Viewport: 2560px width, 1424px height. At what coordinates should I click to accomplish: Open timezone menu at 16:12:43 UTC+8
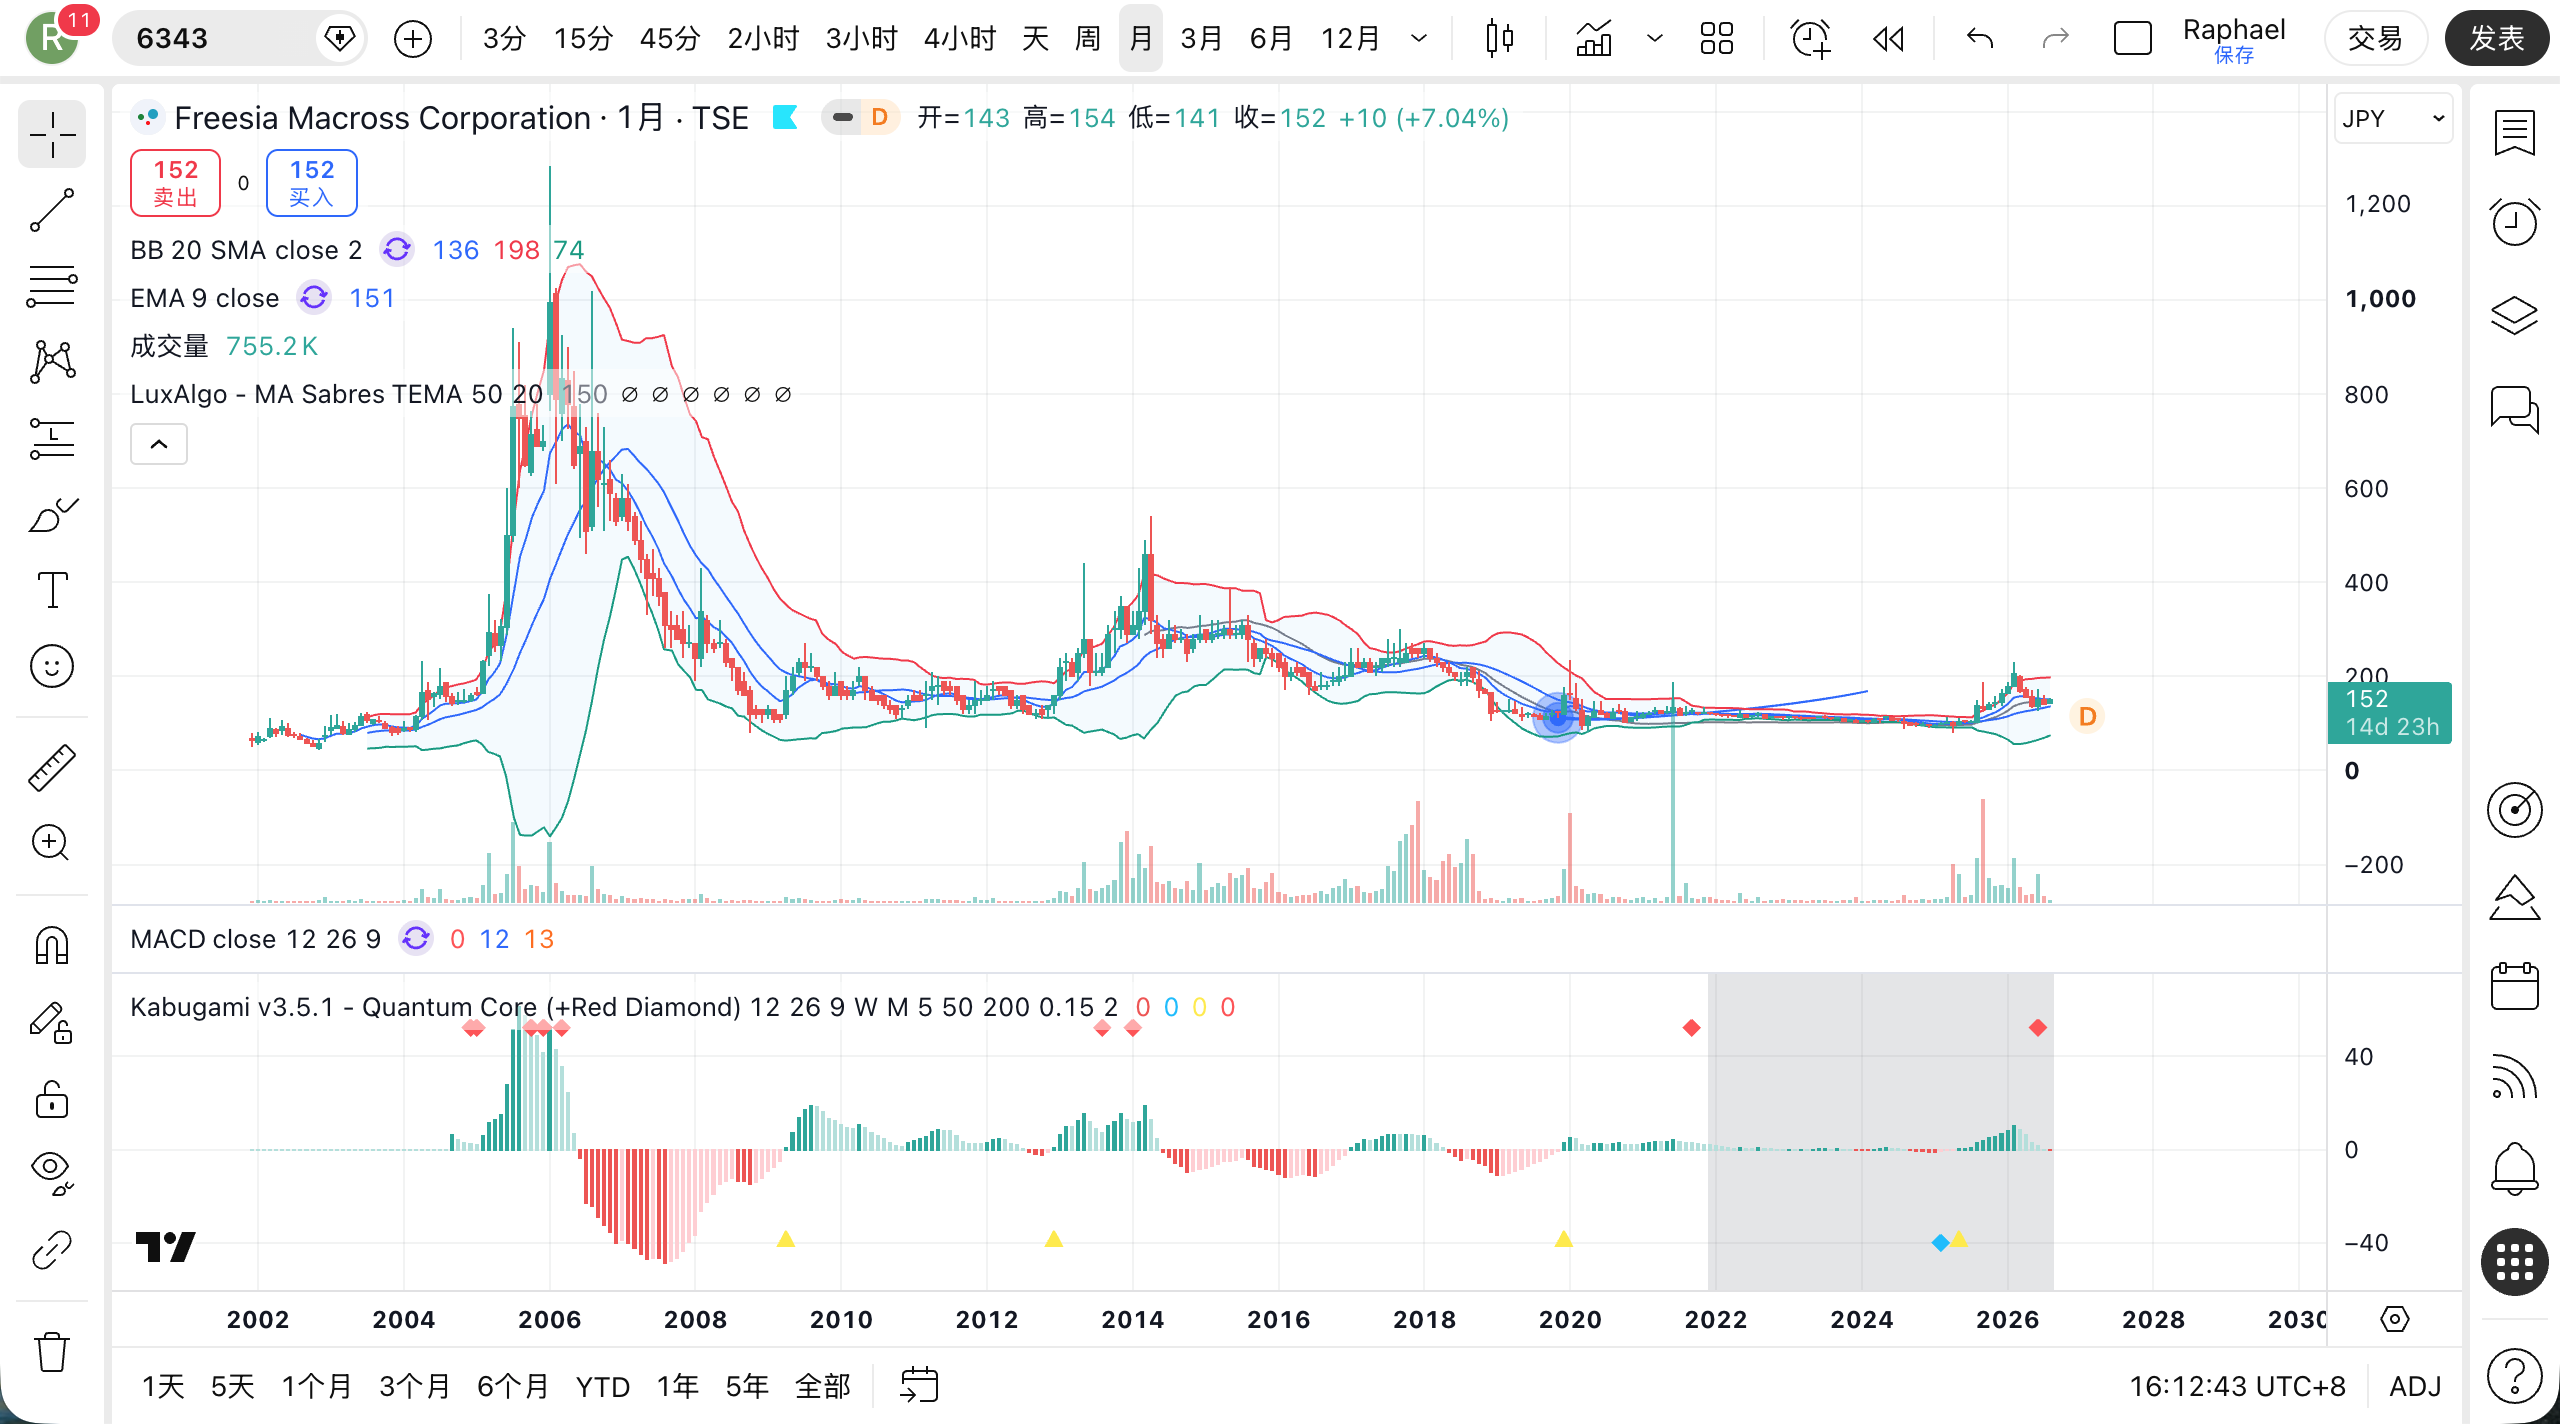pyautogui.click(x=2237, y=1386)
